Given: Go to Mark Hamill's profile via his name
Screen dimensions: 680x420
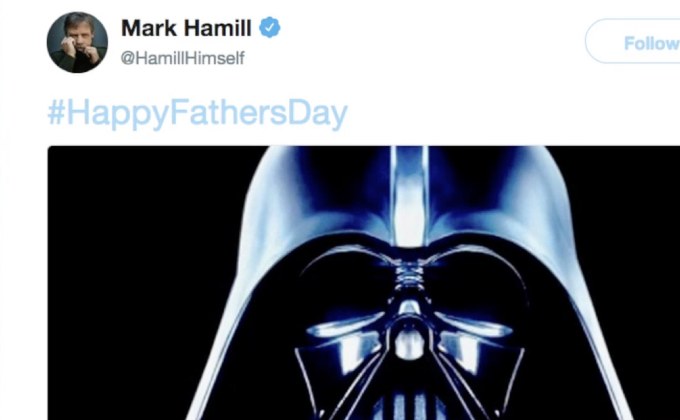Looking at the screenshot, I should (186, 28).
